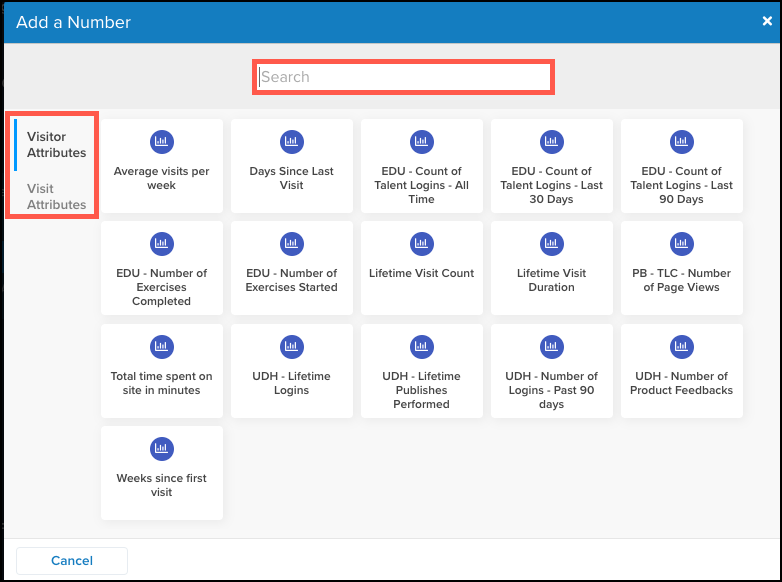Image resolution: width=782 pixels, height=582 pixels.
Task: Open the Visit Attributes tab
Action: tap(56, 197)
